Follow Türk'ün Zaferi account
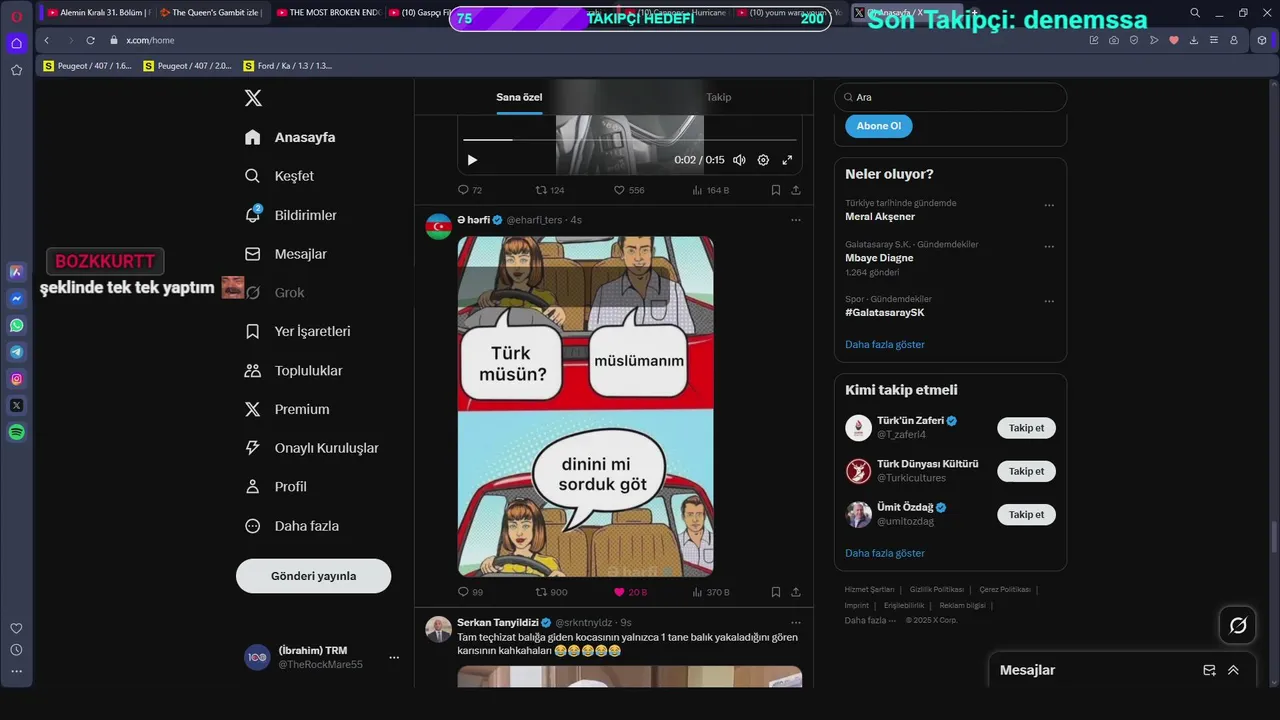This screenshot has width=1280, height=720. point(1026,428)
